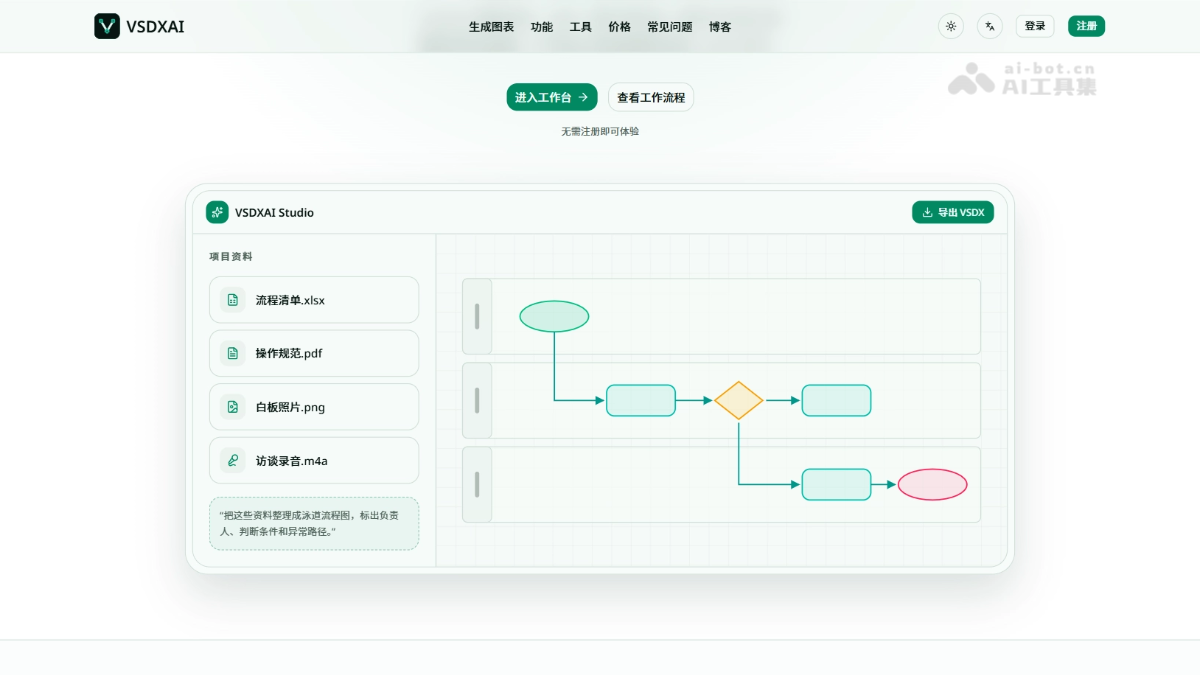Click the VSDXAI Studio title text
This screenshot has height=675, width=1200.
pyautogui.click(x=274, y=212)
